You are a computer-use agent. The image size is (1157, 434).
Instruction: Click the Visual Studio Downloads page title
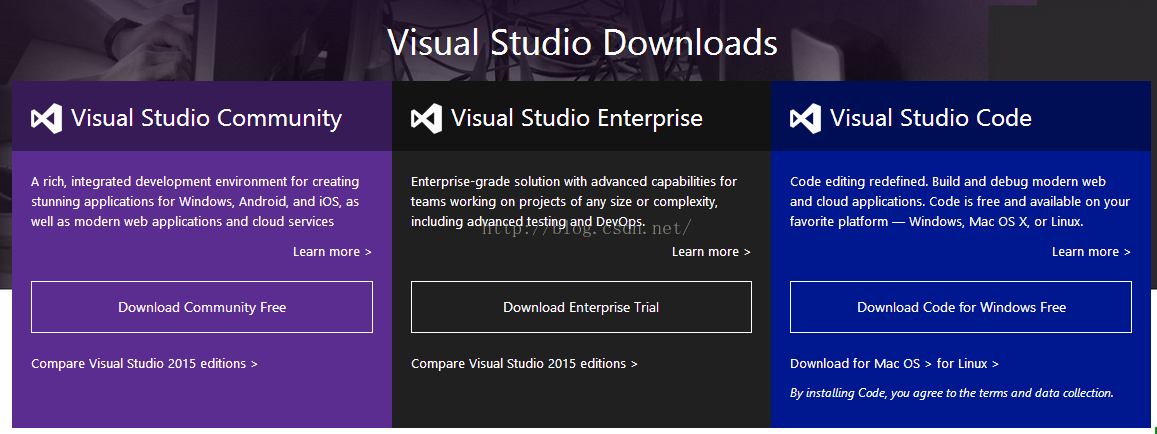582,43
